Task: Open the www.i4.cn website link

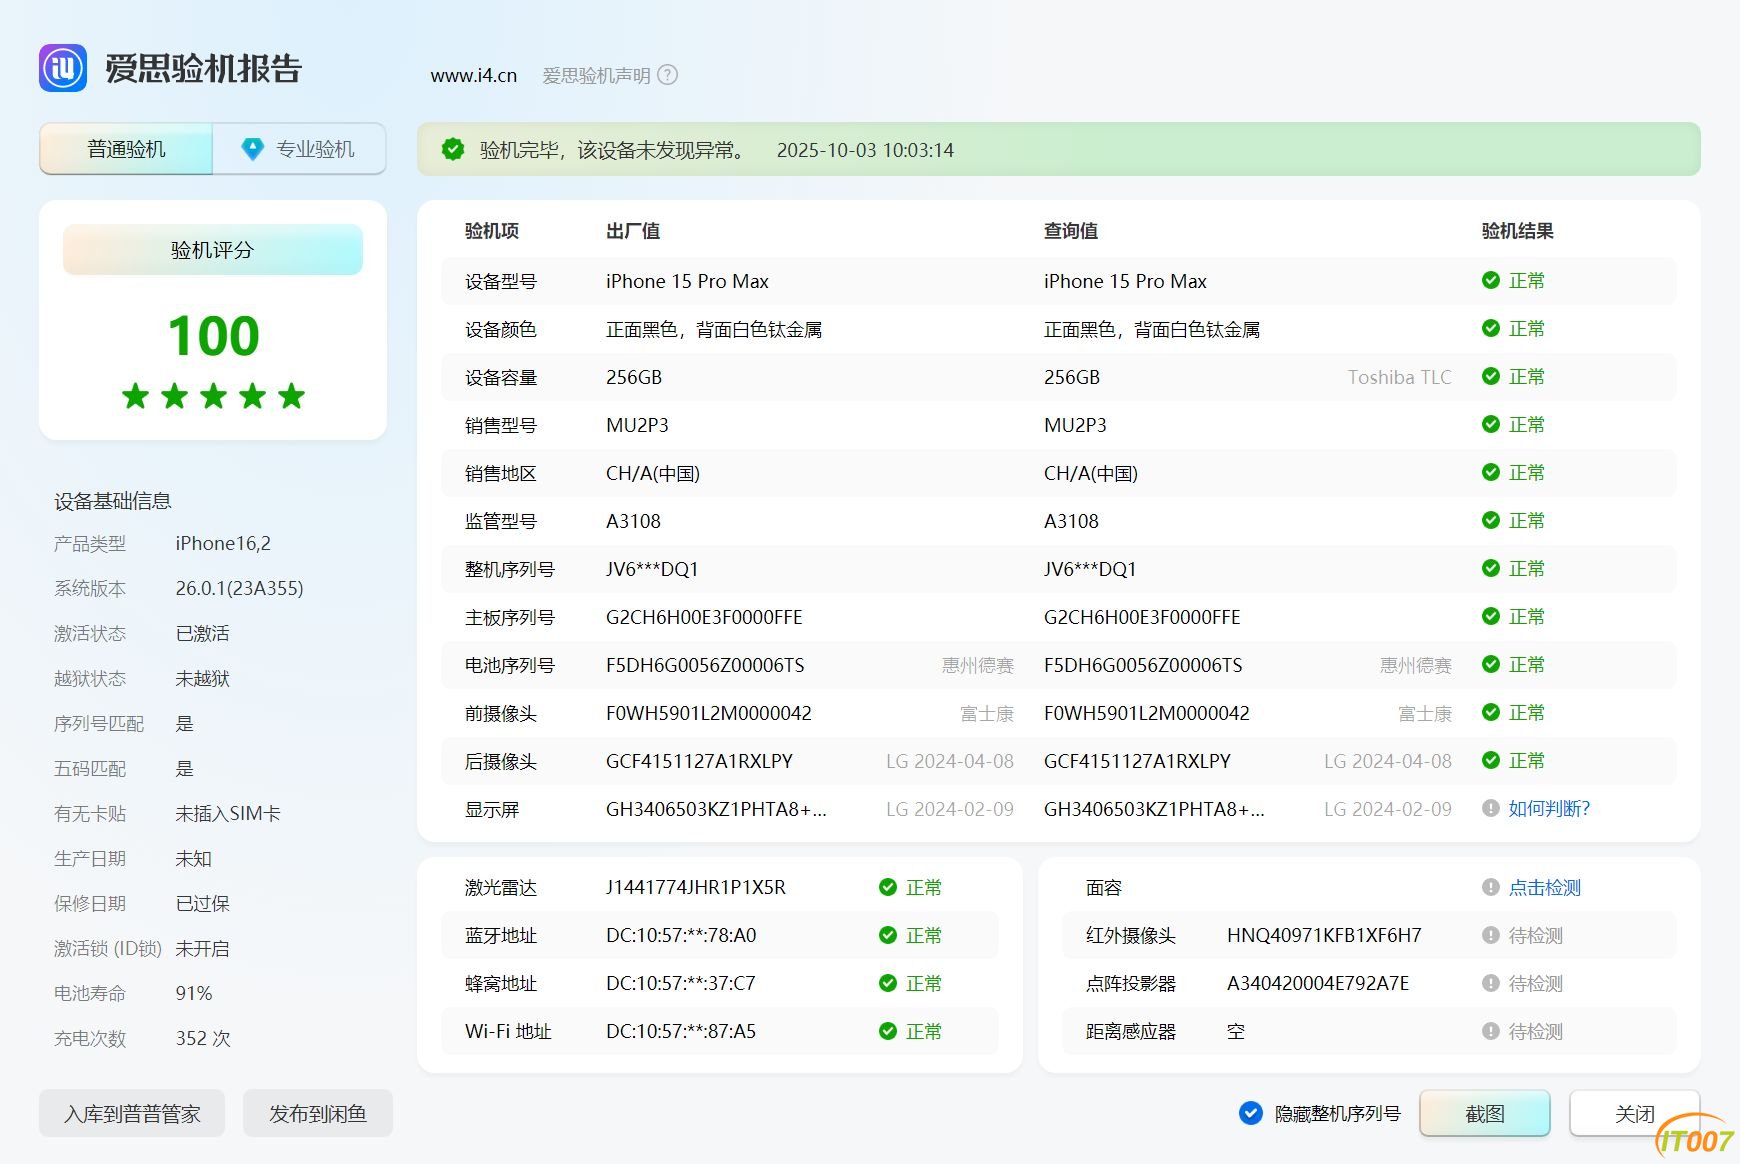Action: [474, 75]
